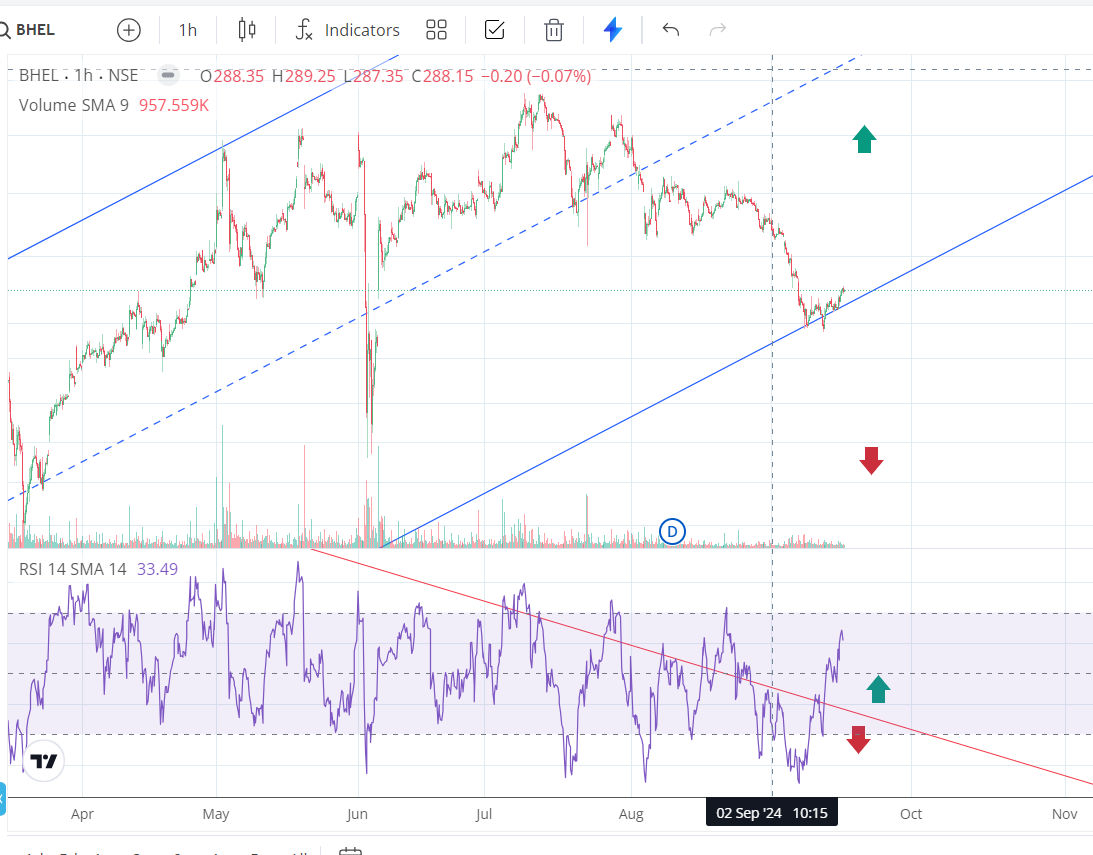Viewport: 1093px width, 855px height.
Task: Select the BHEL · 1h · NSE legend title
Action: 78,75
